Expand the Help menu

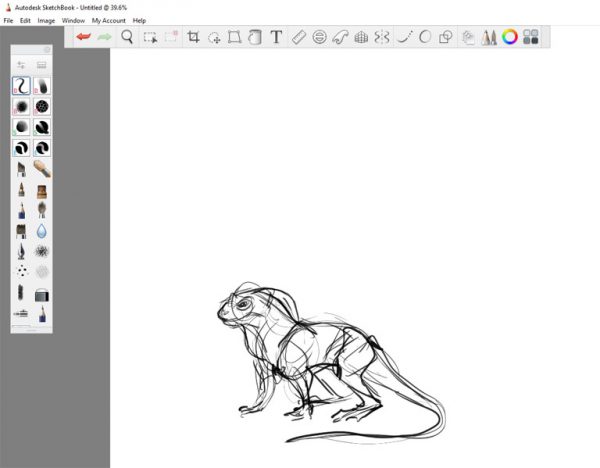pyautogui.click(x=139, y=20)
